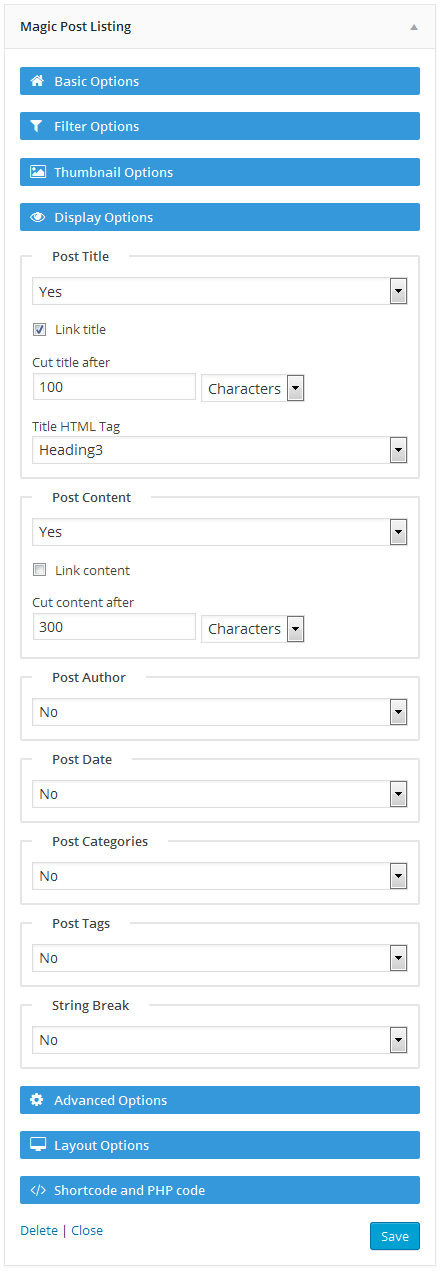Click the picture icon in Thumbnail Options
The height and width of the screenshot is (1271, 440).
coord(37,172)
